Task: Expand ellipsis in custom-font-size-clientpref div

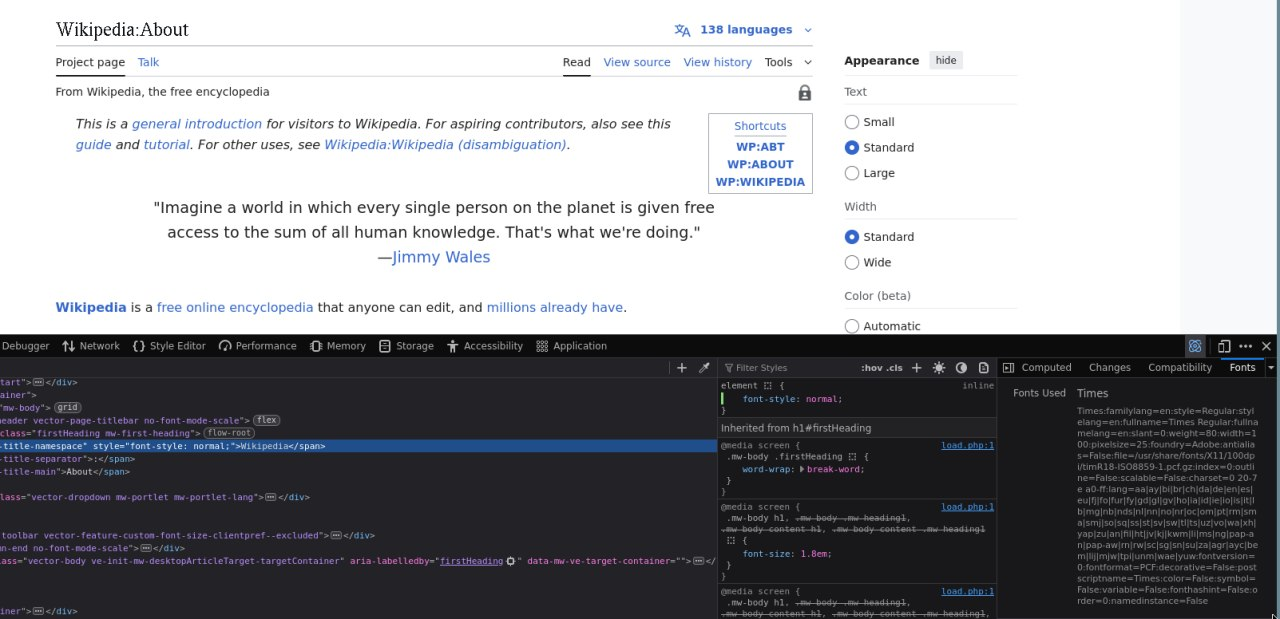Action: point(336,536)
